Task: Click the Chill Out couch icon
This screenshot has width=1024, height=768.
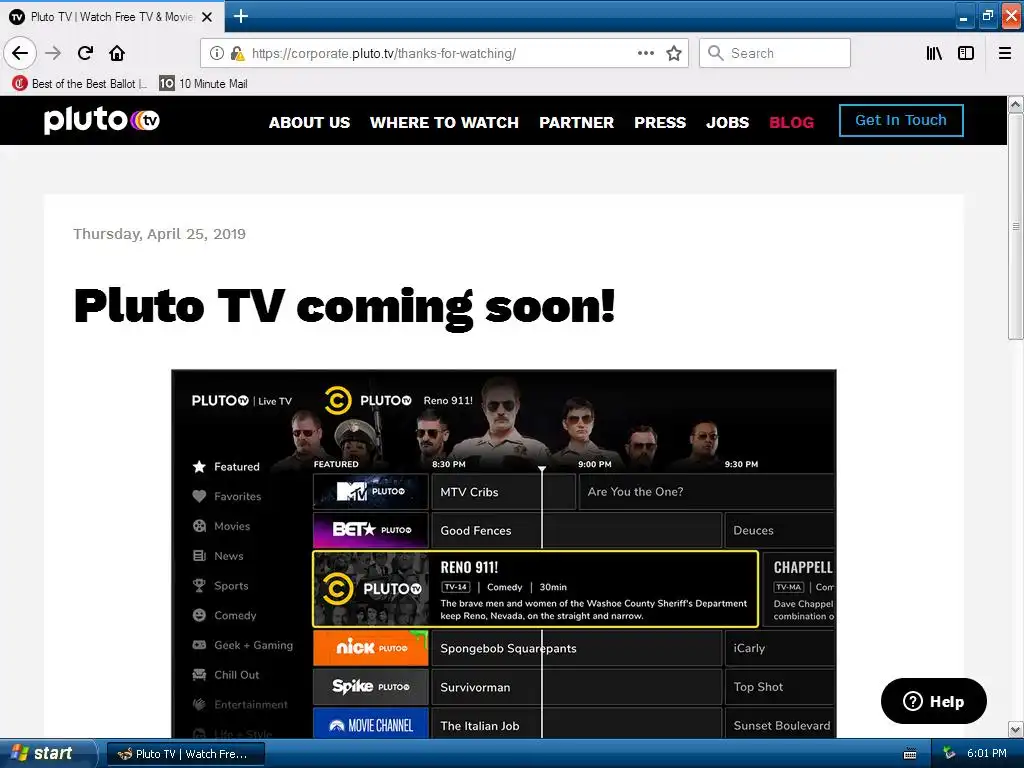Action: (x=199, y=675)
